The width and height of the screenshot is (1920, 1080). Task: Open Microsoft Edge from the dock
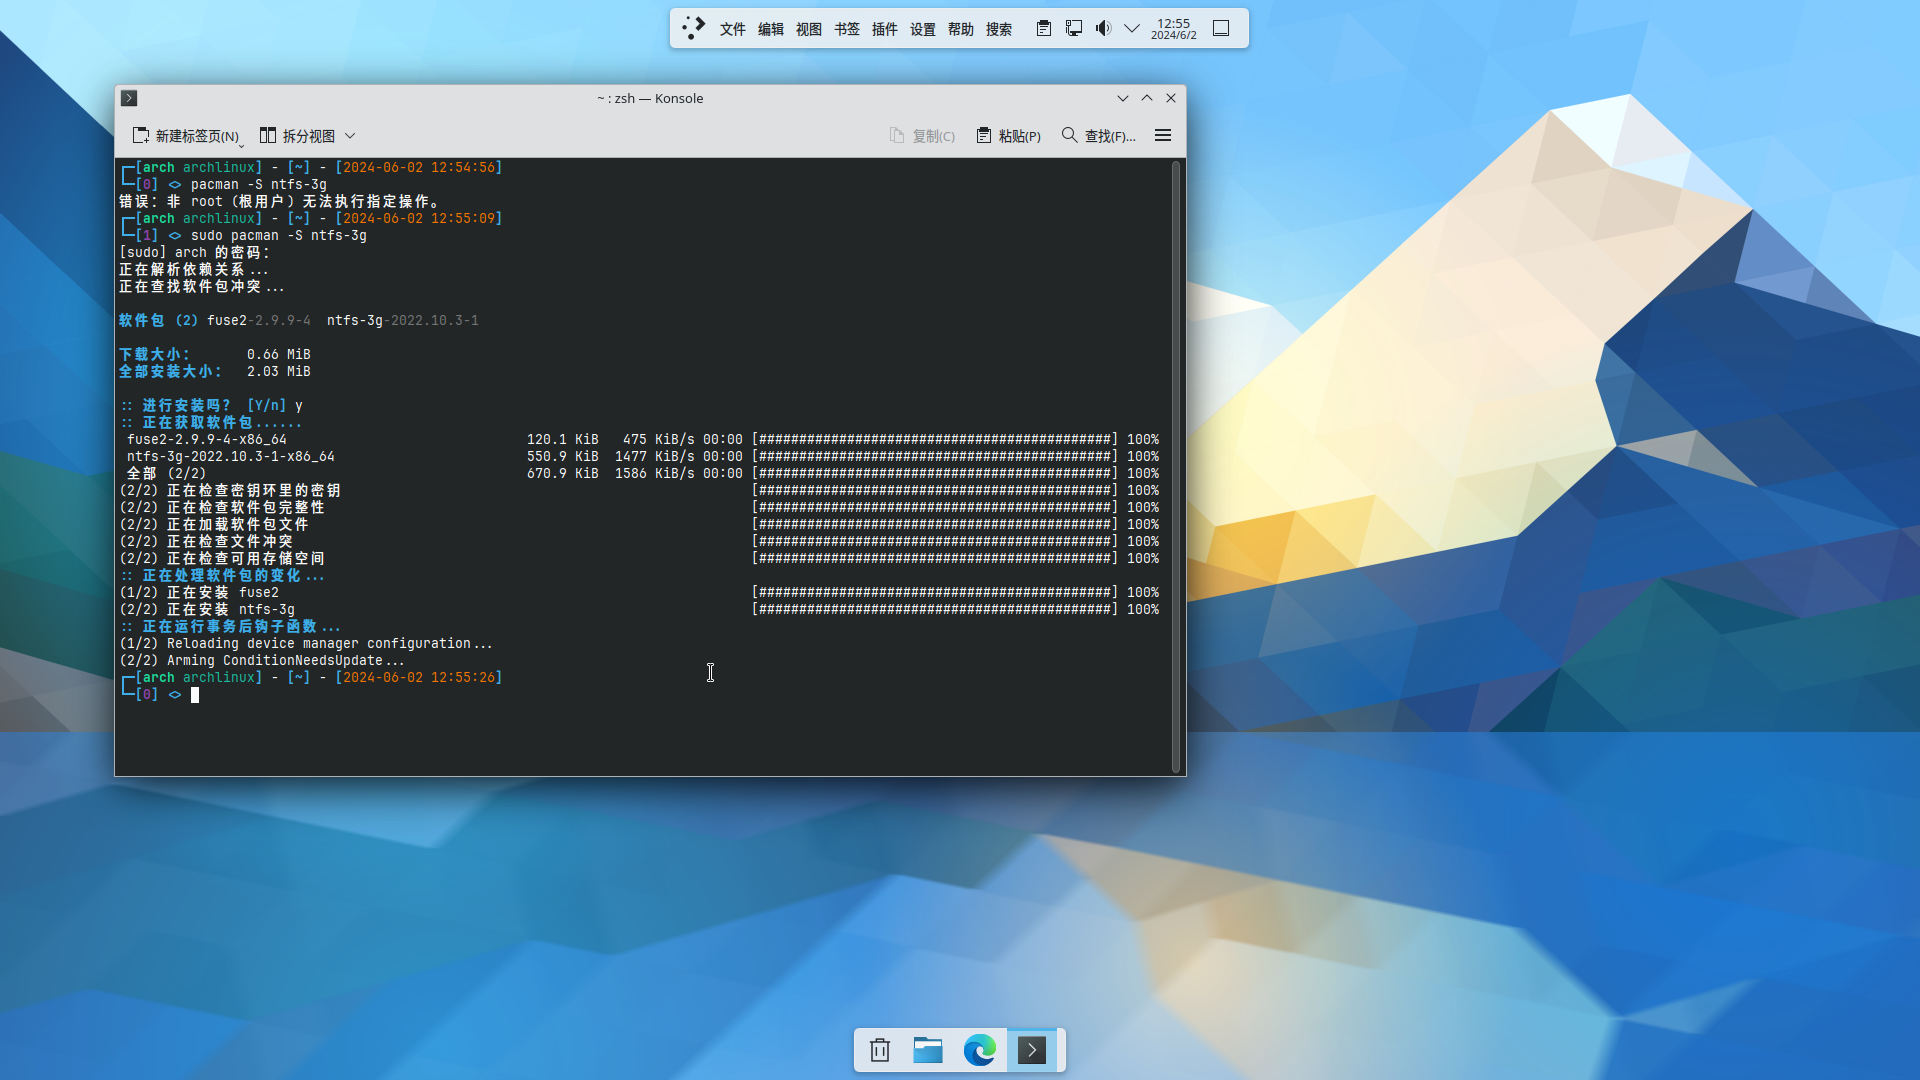tap(980, 1050)
